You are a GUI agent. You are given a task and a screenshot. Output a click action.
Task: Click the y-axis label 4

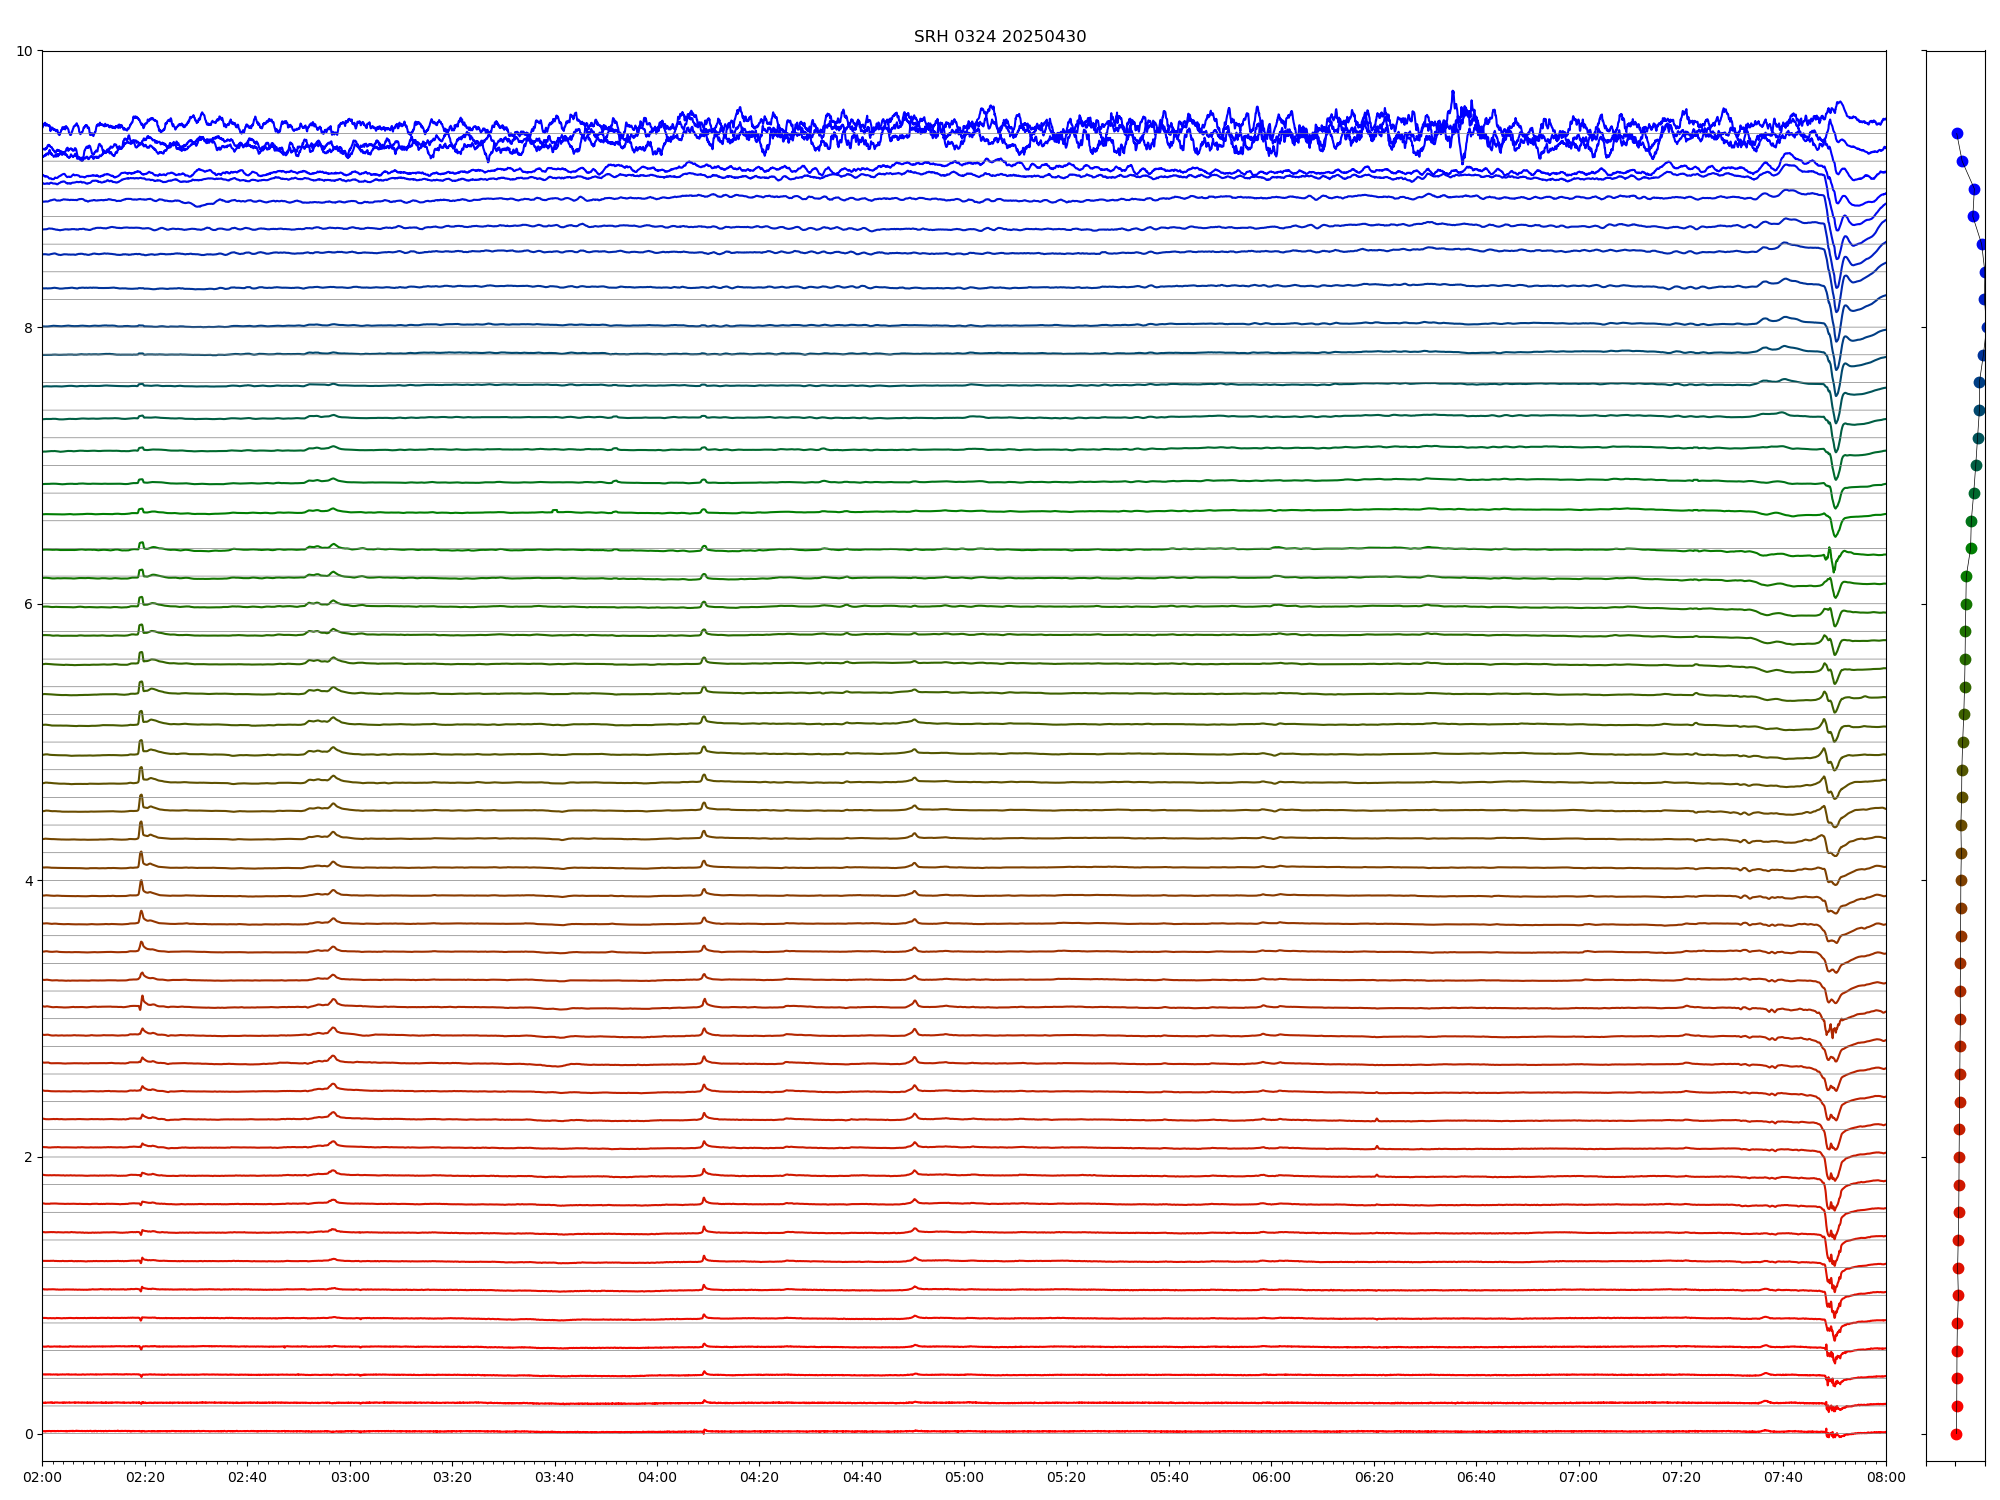(28, 881)
